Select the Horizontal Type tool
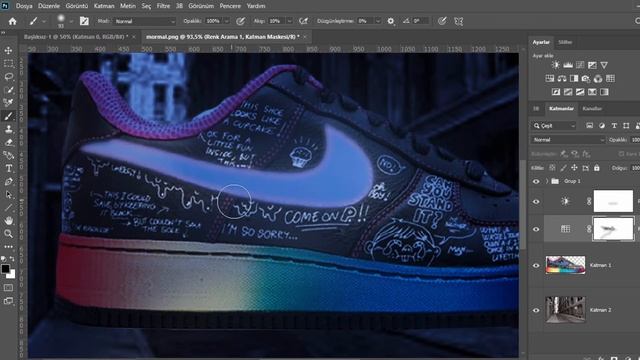This screenshot has height=360, width=640. pos(8,169)
